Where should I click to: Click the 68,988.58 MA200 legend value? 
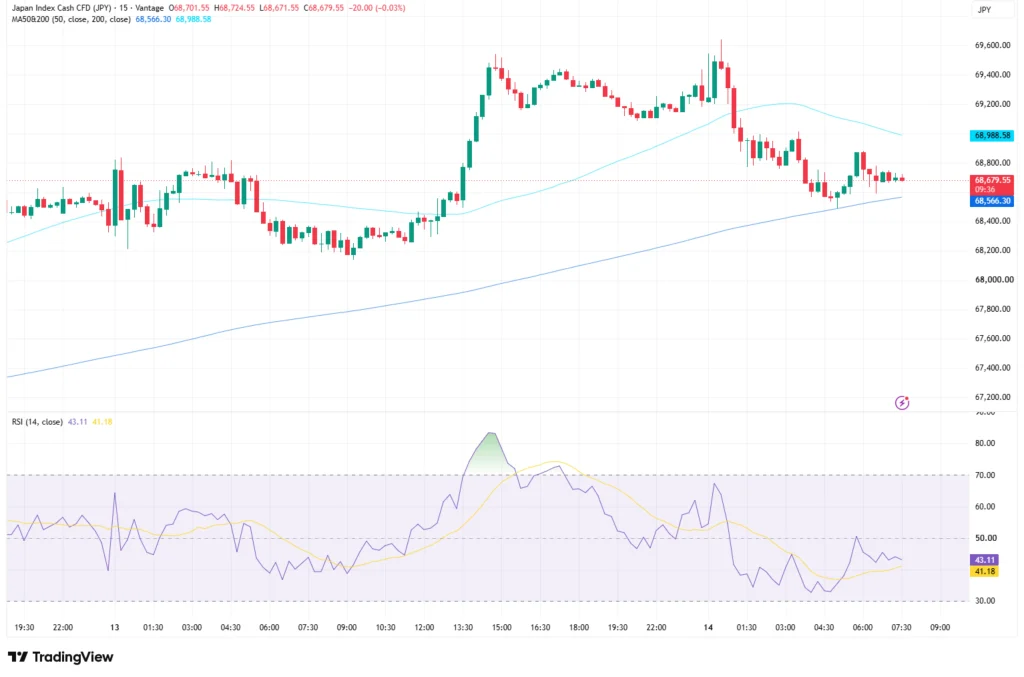[x=193, y=20]
